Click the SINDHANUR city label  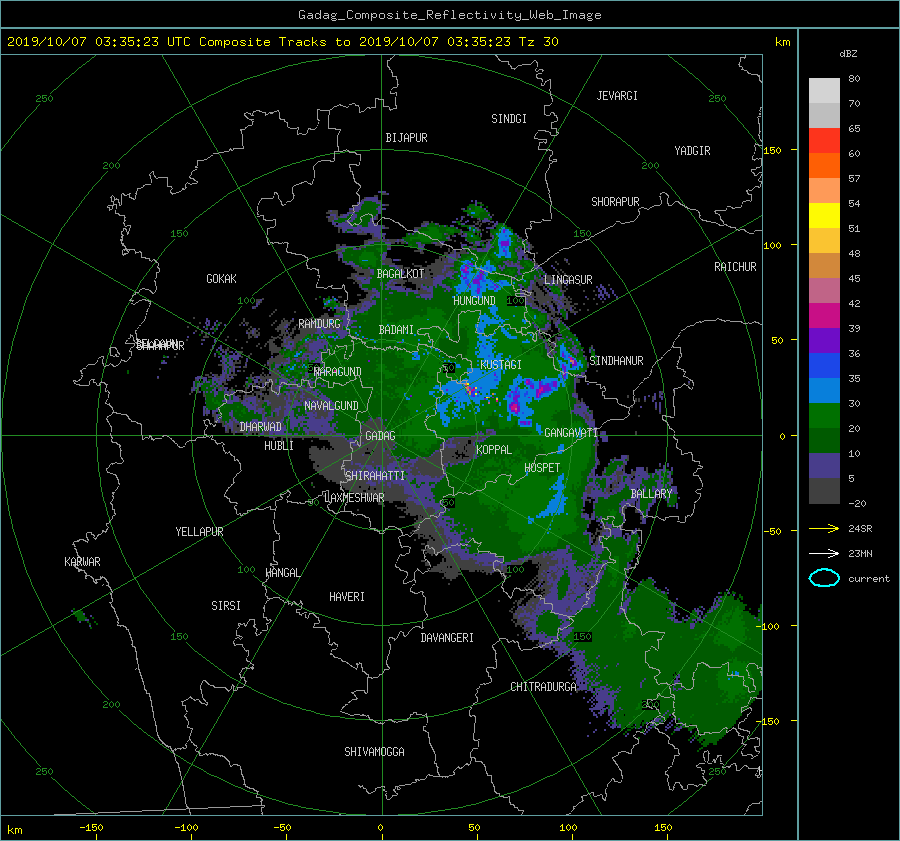tap(616, 361)
